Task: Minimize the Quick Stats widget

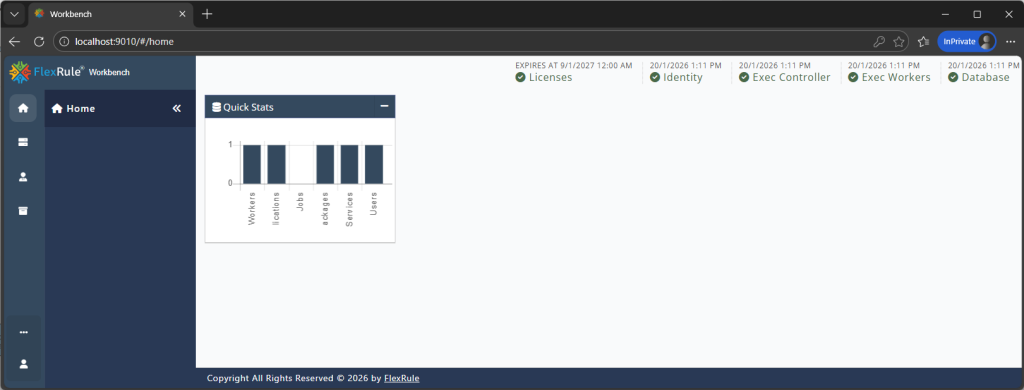Action: [385, 106]
